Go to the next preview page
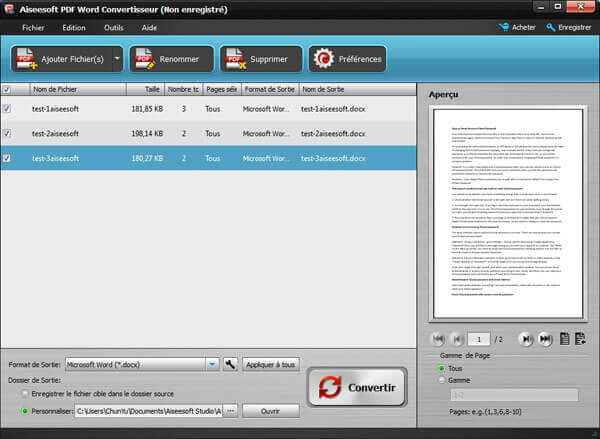600x439 pixels. [526, 339]
